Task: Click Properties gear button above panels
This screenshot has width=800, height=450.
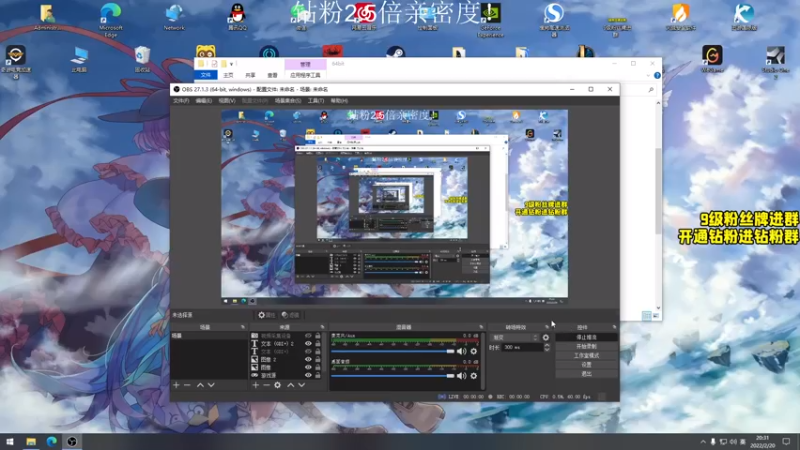Action: point(266,315)
